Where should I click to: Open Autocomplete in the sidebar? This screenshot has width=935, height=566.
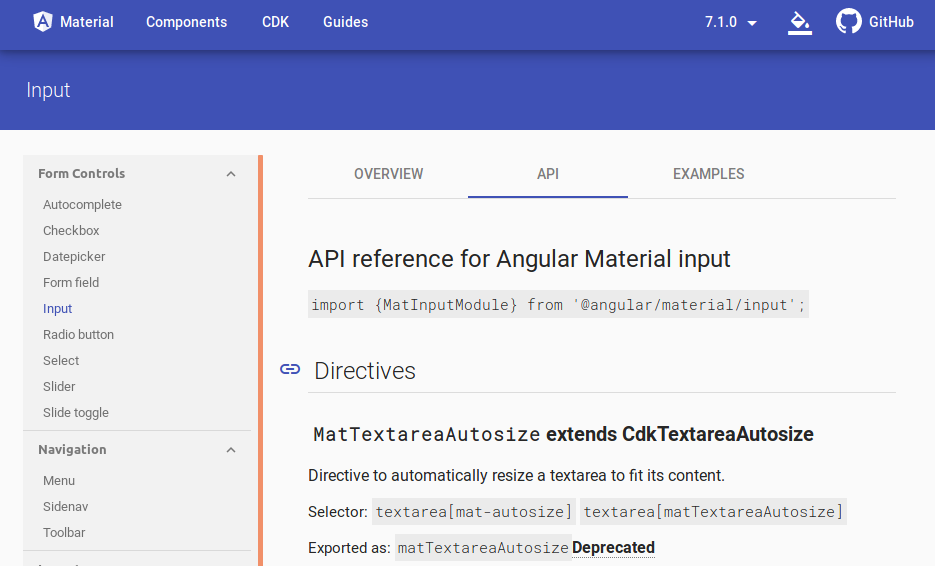(82, 205)
